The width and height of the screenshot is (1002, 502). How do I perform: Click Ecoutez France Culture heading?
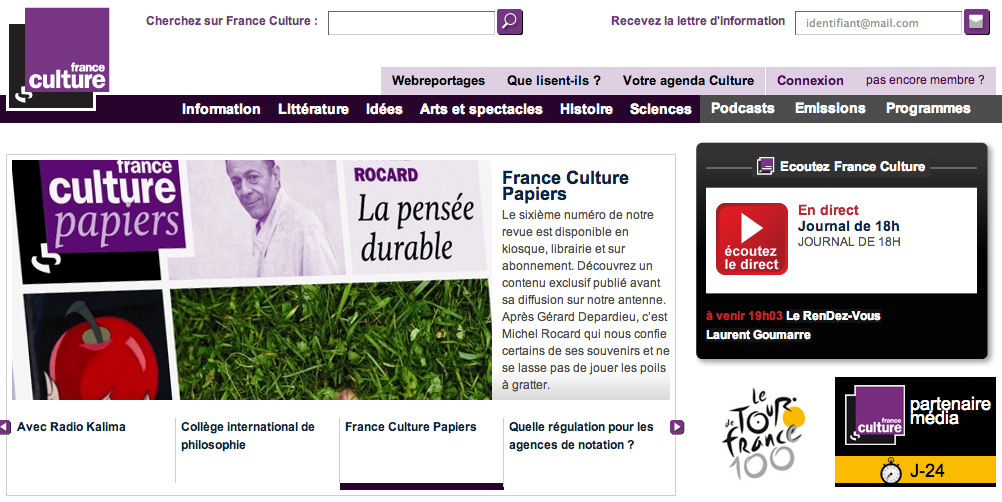click(852, 167)
